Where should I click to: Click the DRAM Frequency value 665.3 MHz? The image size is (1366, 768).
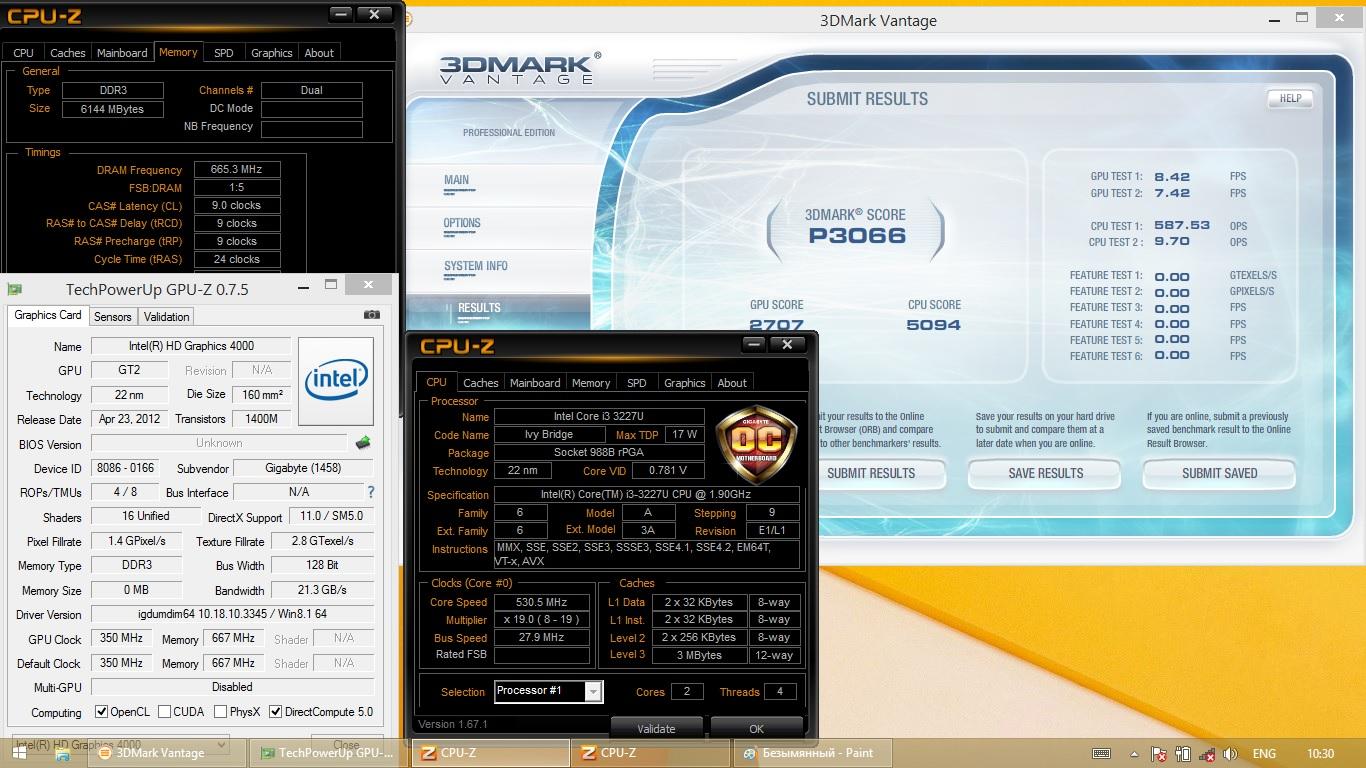click(x=237, y=170)
